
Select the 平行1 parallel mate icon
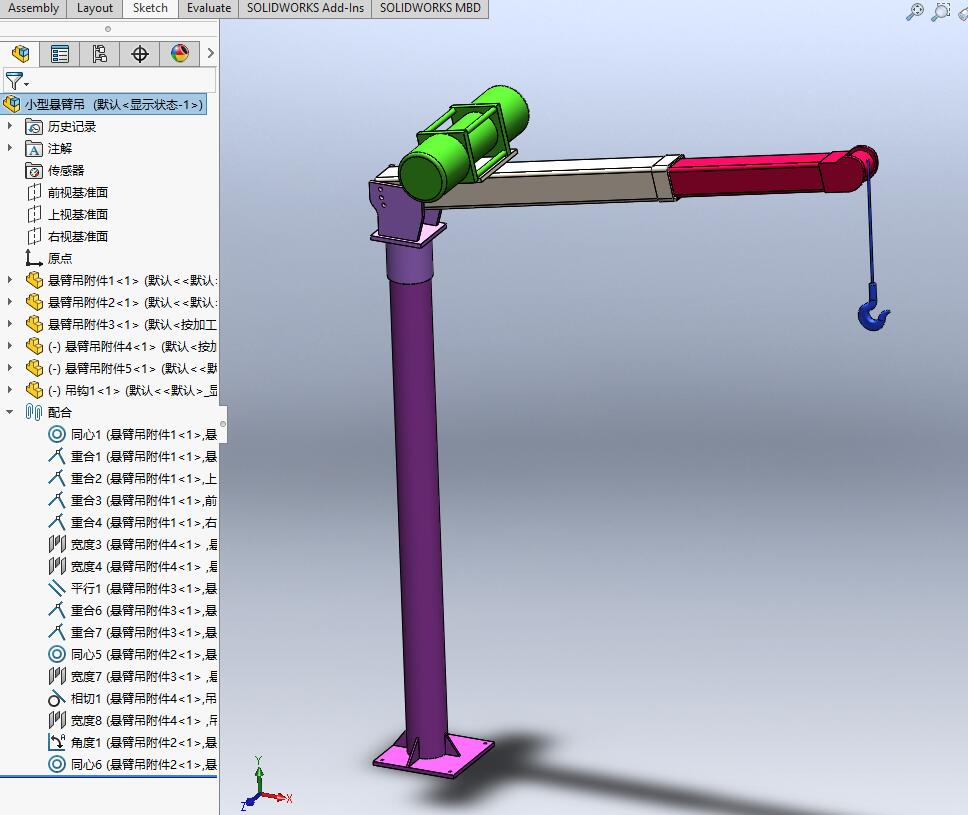[x=57, y=588]
